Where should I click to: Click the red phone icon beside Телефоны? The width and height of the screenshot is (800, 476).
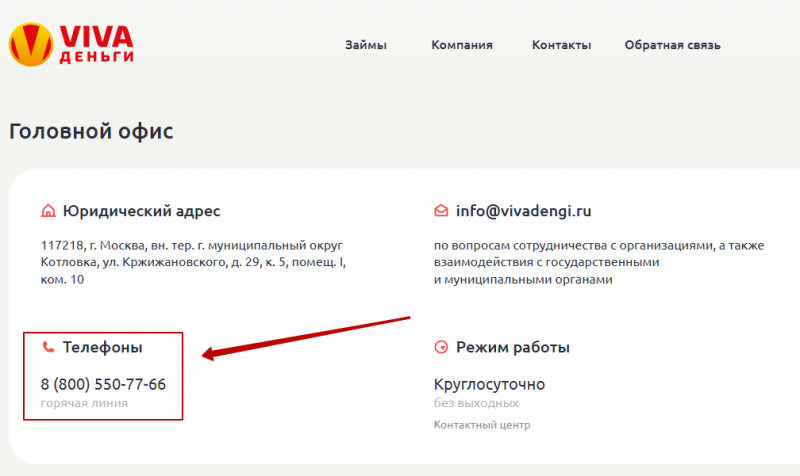coord(47,348)
